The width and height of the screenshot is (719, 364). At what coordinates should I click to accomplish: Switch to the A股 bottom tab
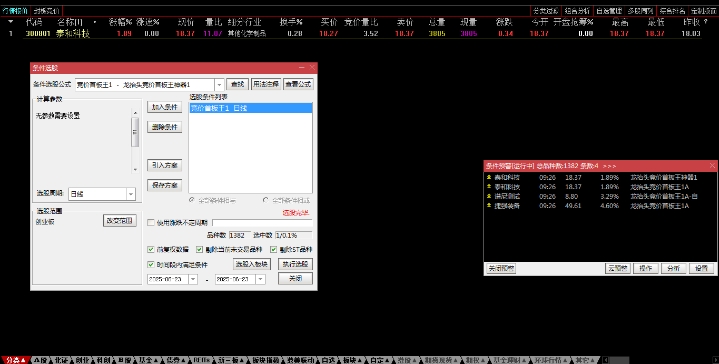coord(41,360)
